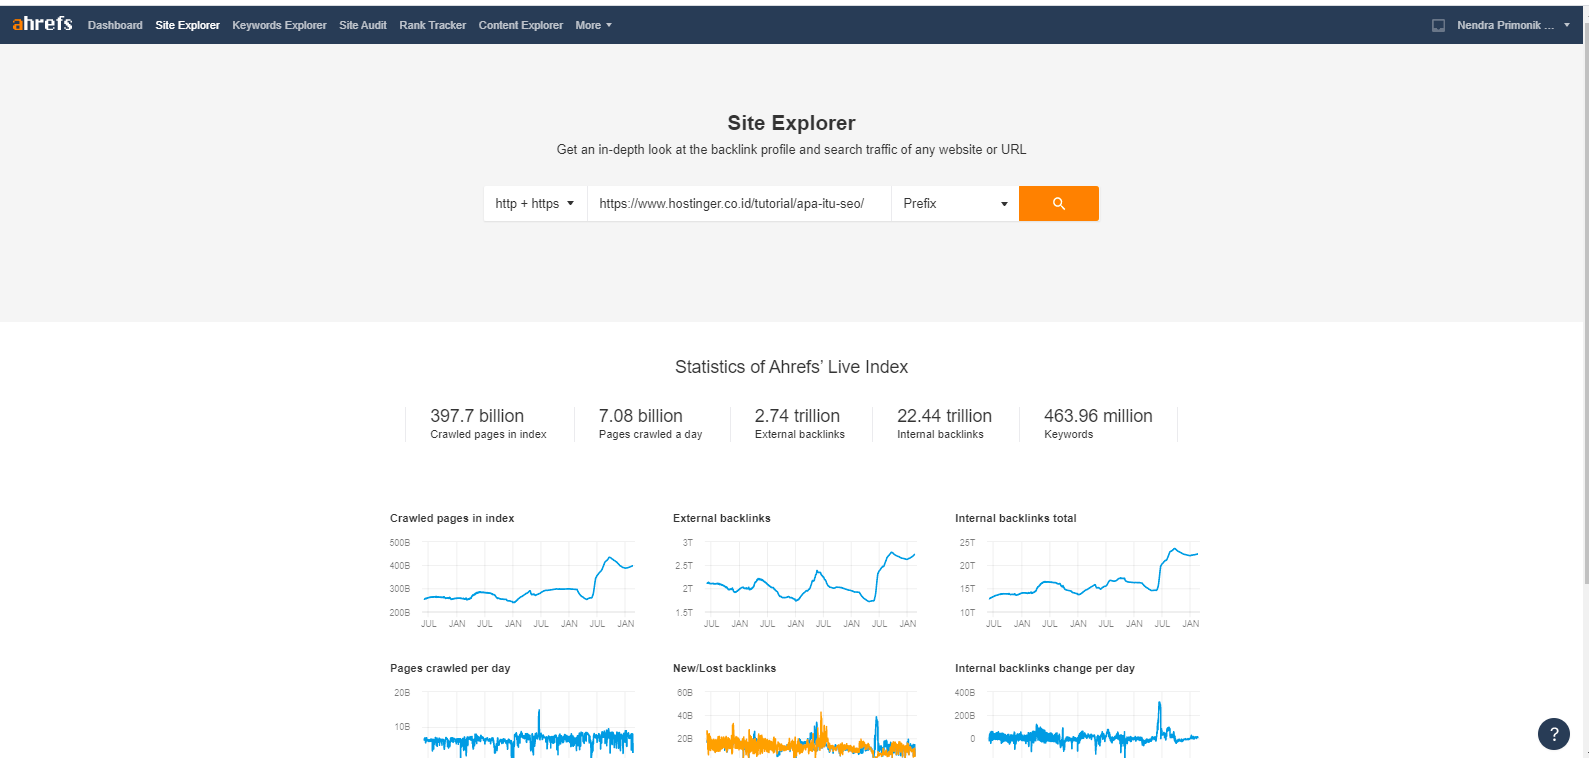Click the Internal backlinks total chart

1077,580
